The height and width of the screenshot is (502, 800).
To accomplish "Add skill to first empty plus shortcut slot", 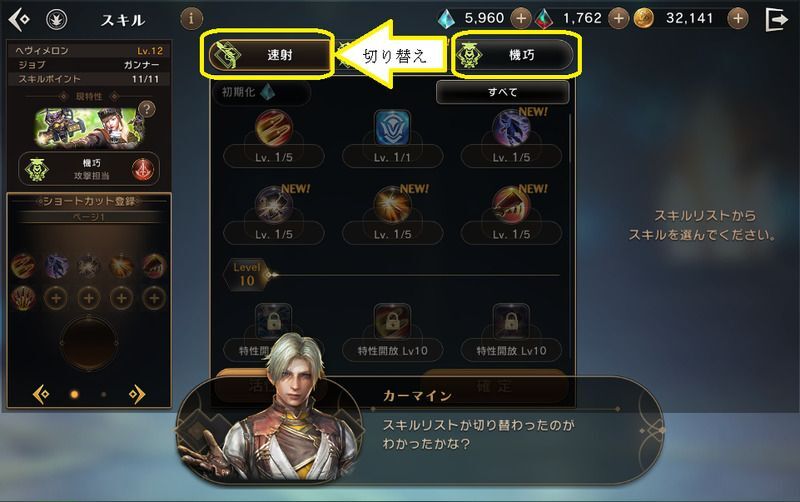I will pyautogui.click(x=56, y=298).
